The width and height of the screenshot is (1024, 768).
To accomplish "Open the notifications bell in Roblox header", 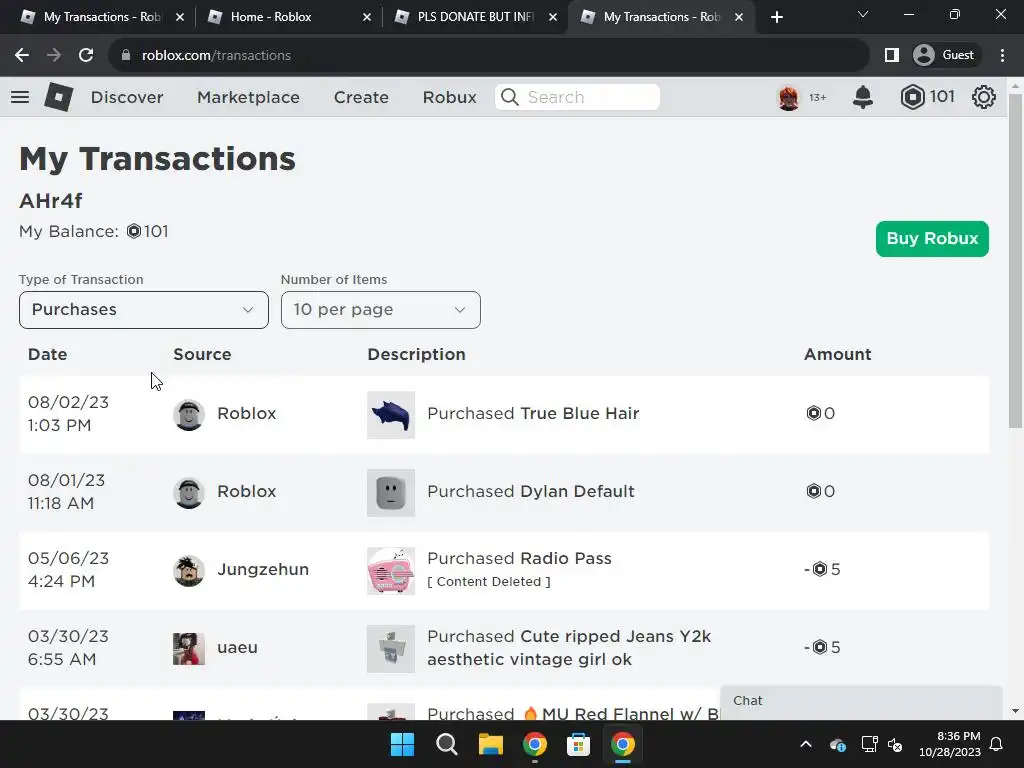I will pyautogui.click(x=863, y=97).
